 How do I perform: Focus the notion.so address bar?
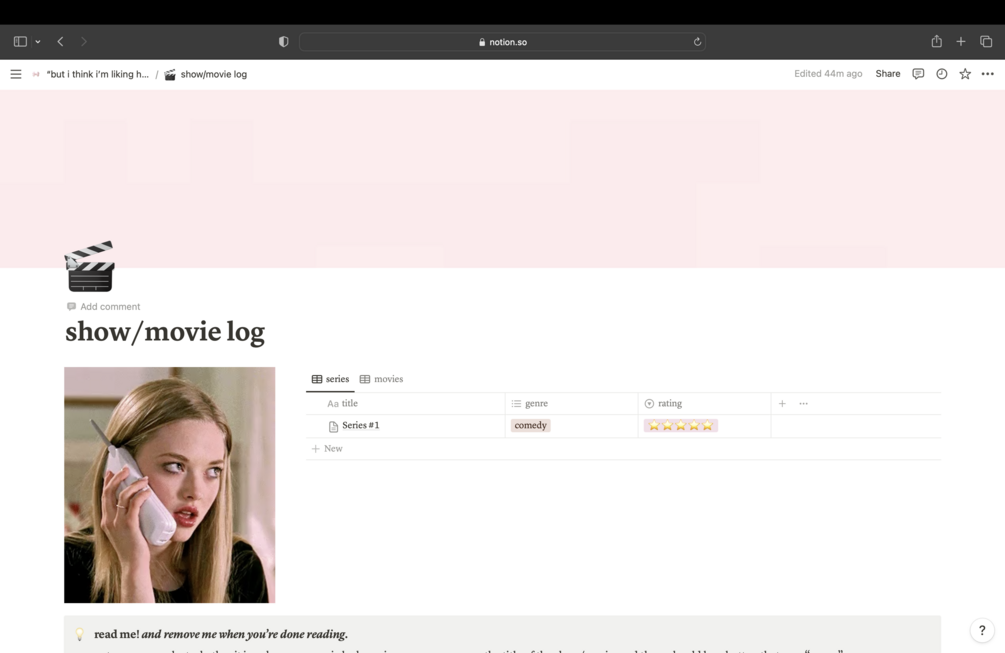point(502,42)
